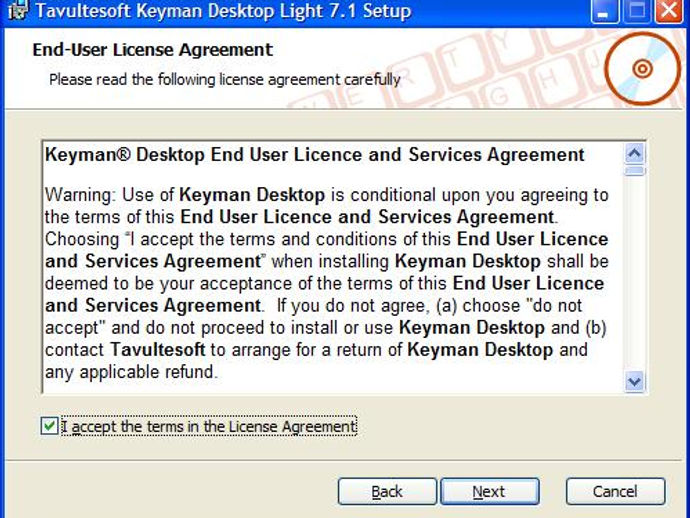Click the 'End-User License Agreement' title

[x=153, y=50]
